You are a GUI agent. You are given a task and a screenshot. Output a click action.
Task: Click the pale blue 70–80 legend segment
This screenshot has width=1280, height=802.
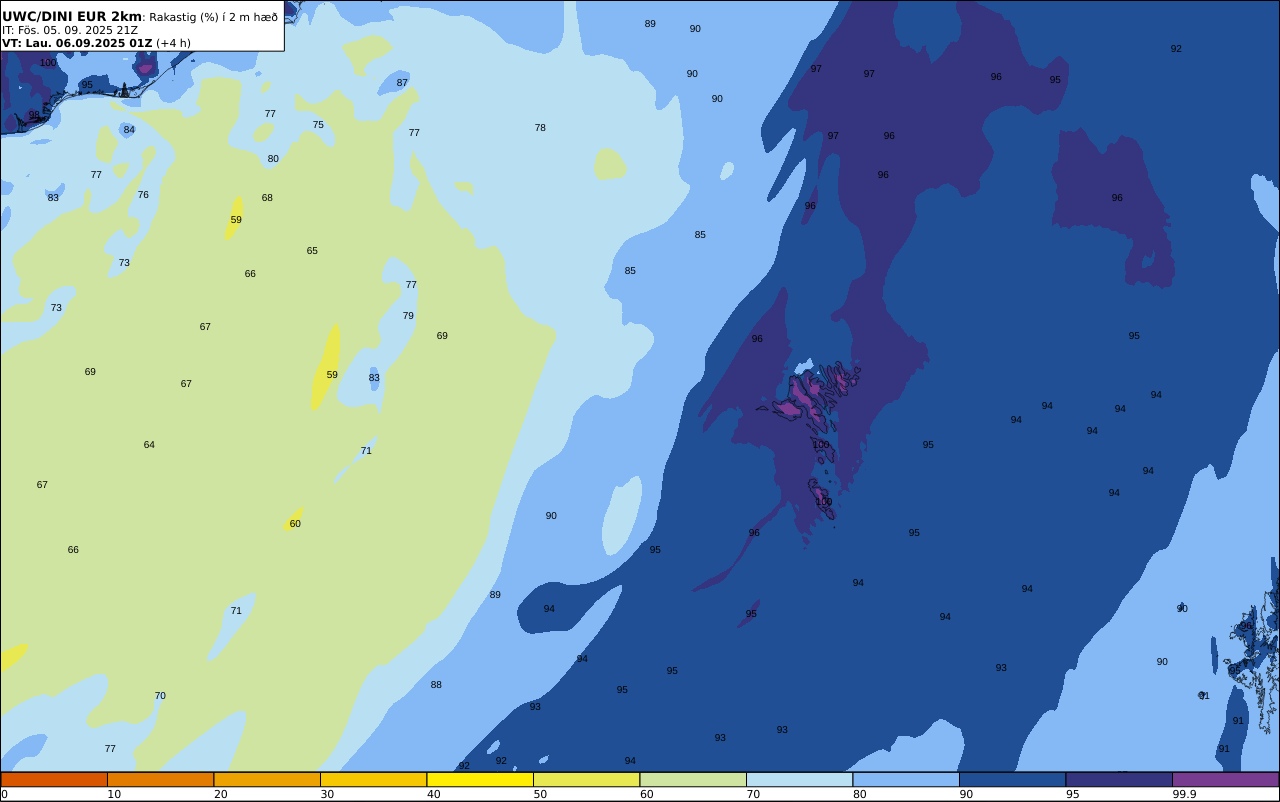tap(799, 779)
